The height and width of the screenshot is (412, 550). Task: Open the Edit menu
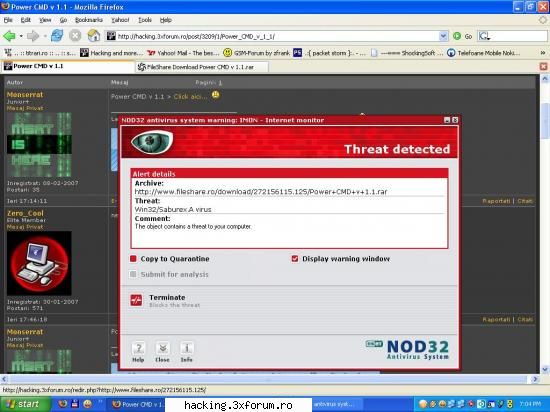pos(26,20)
